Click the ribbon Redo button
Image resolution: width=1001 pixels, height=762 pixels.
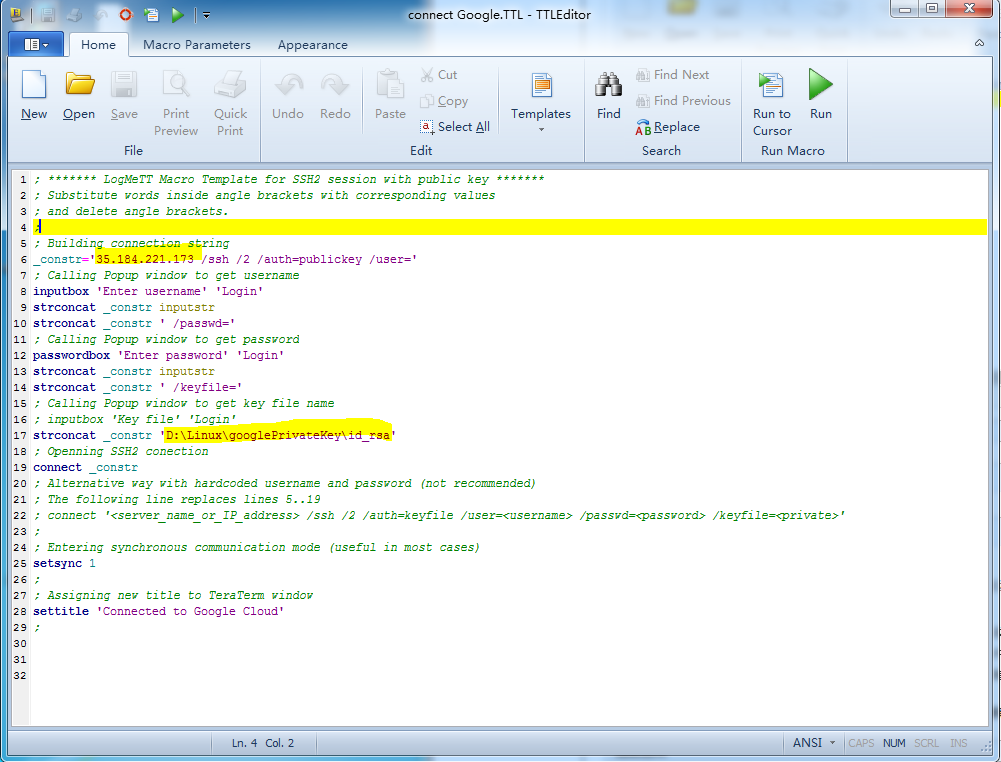pyautogui.click(x=335, y=96)
